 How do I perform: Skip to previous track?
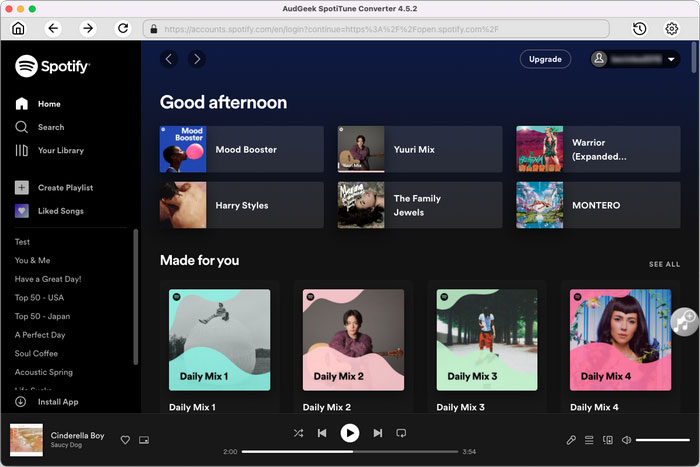coord(322,433)
